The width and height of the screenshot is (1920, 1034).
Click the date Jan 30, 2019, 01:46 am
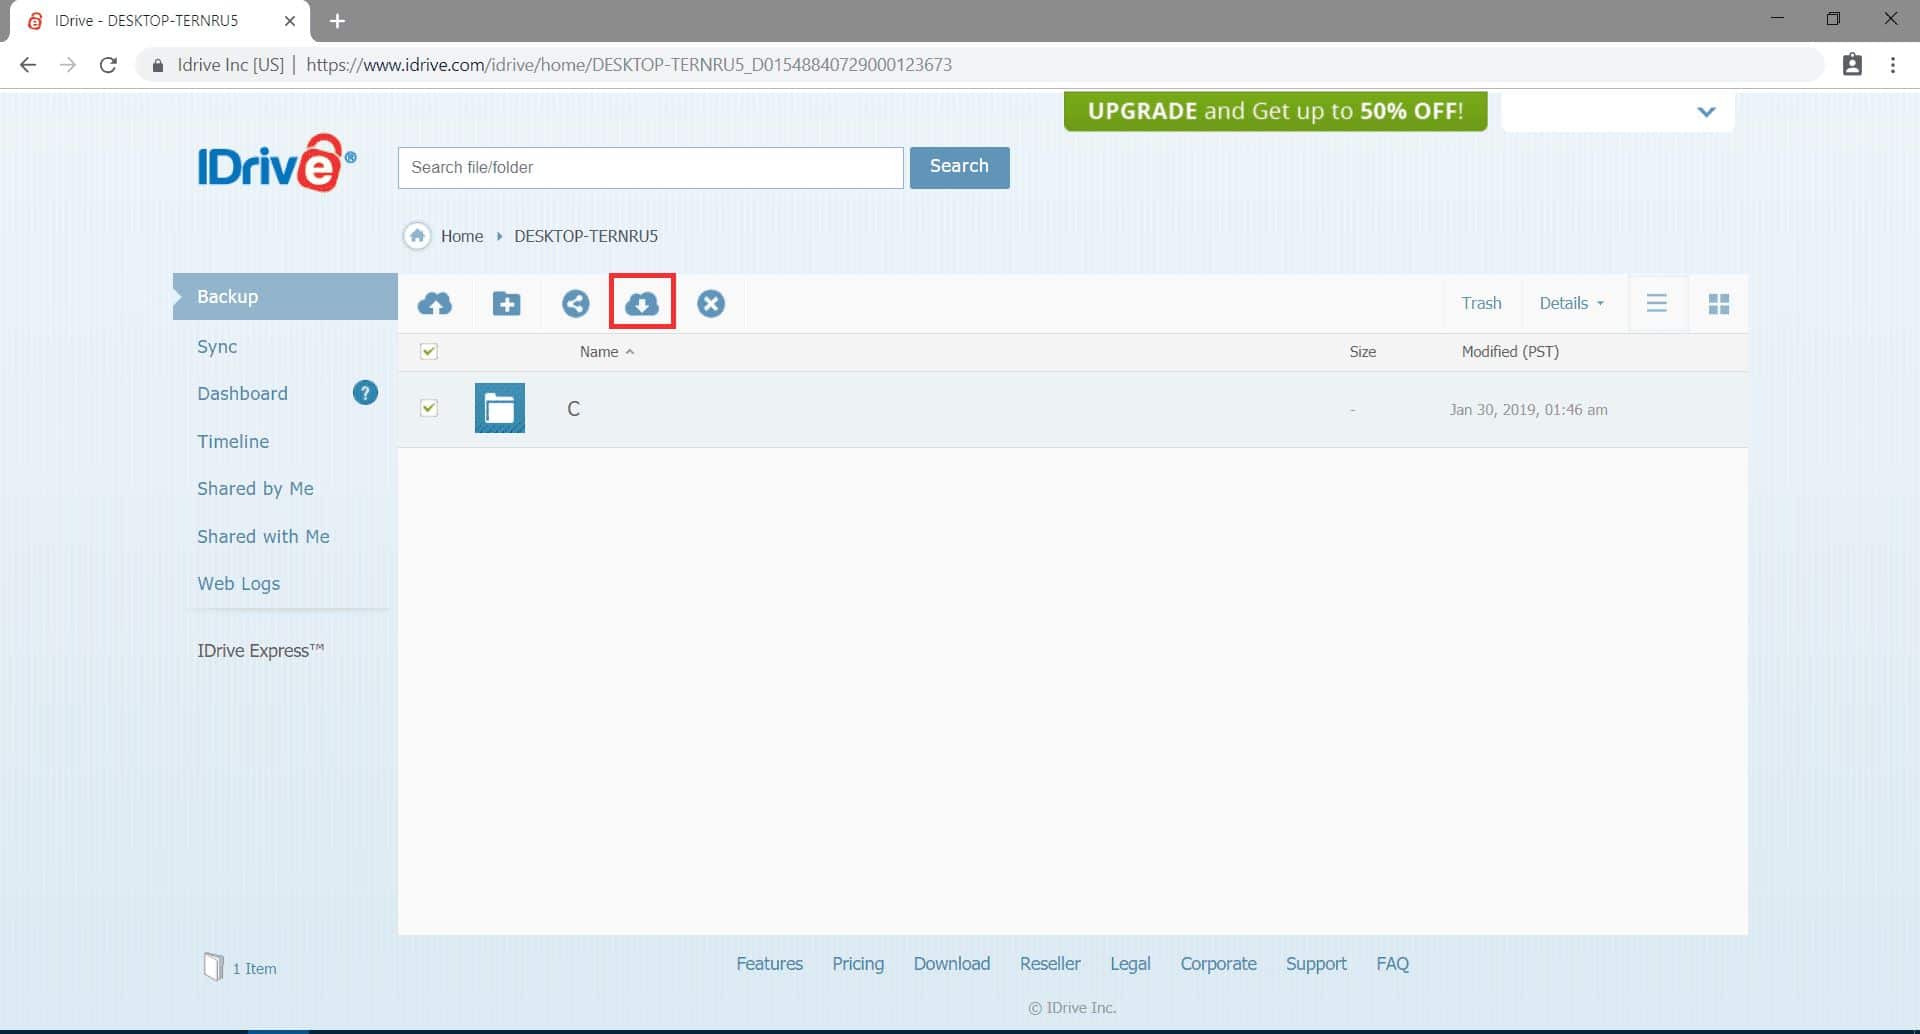1528,409
